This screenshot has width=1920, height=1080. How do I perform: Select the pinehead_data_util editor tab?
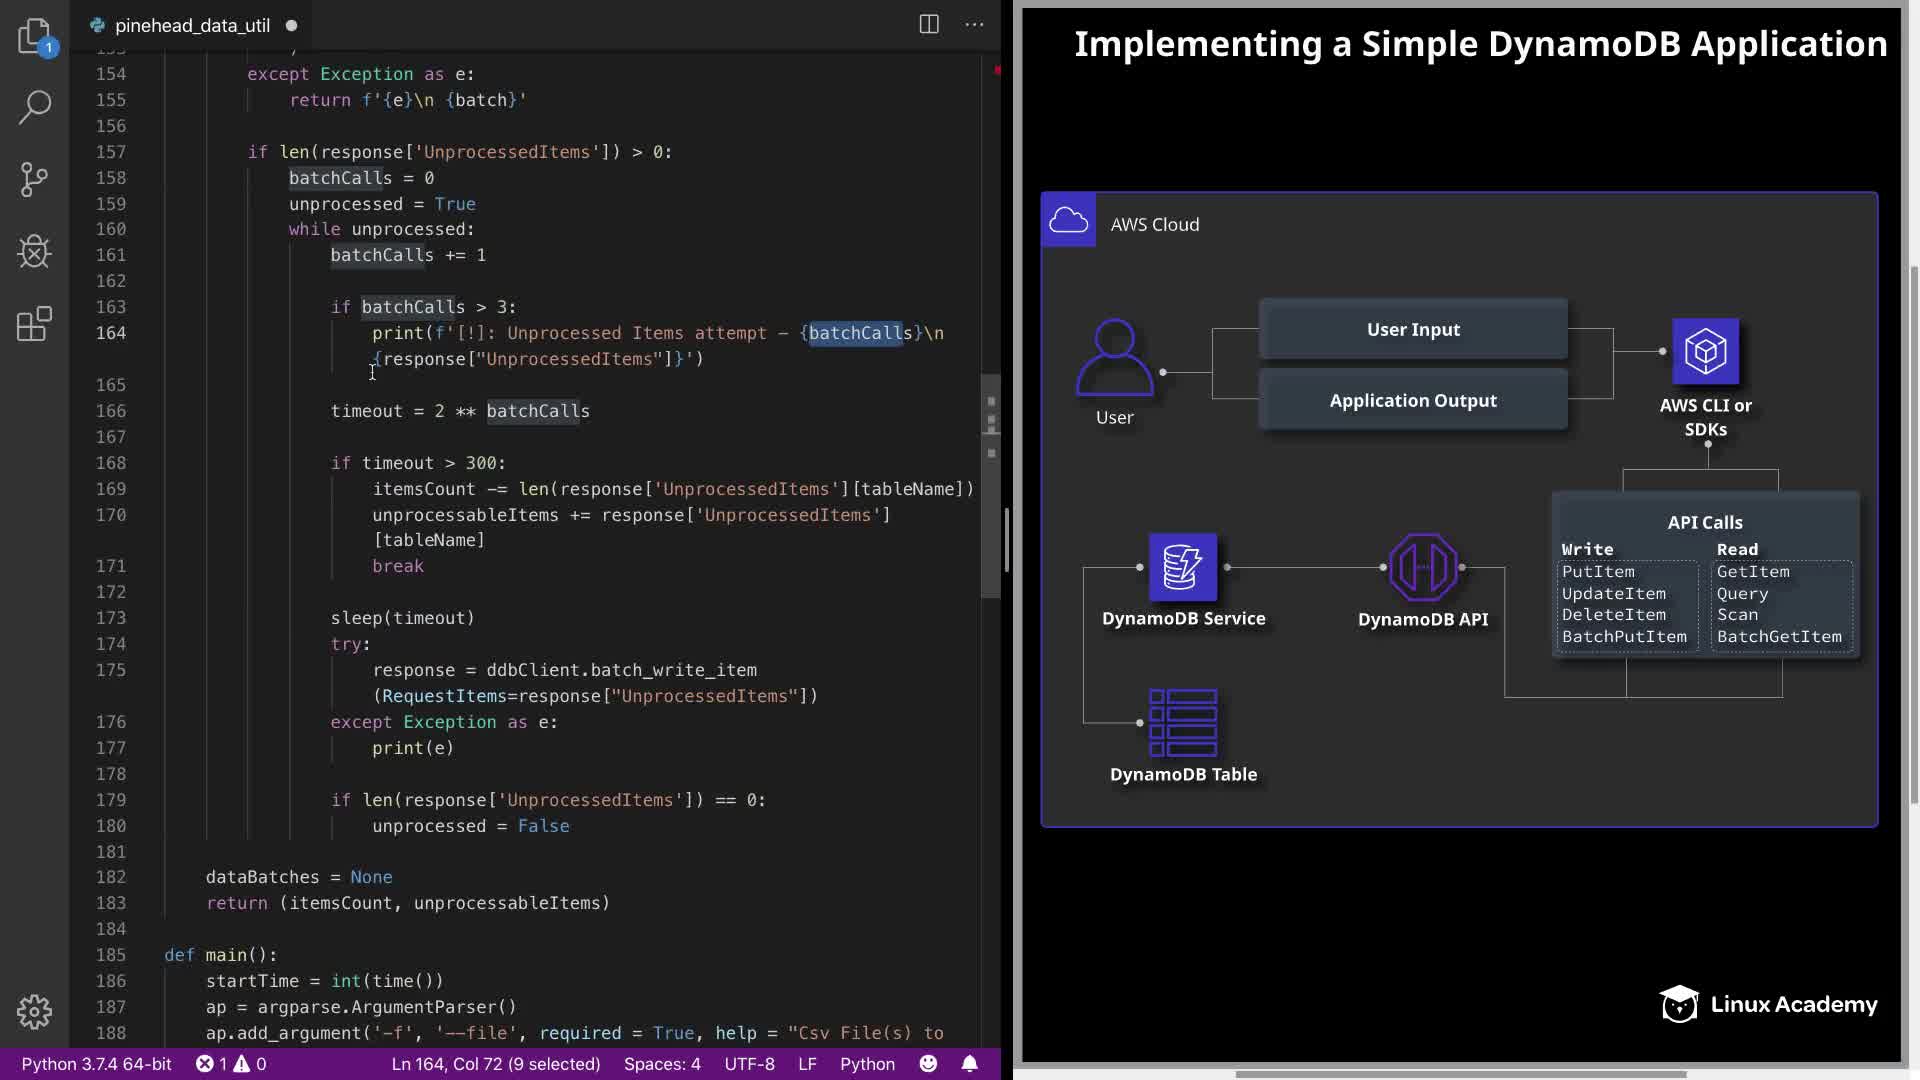click(191, 25)
